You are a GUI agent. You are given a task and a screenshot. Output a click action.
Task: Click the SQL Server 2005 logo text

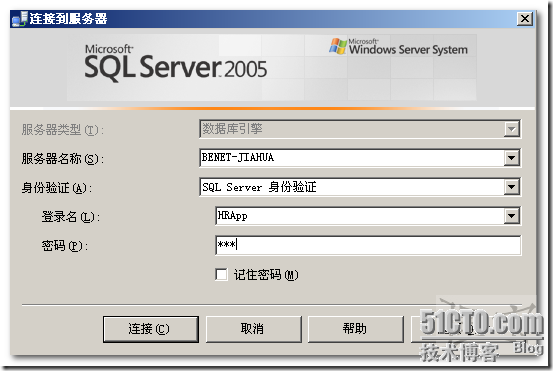[x=175, y=63]
